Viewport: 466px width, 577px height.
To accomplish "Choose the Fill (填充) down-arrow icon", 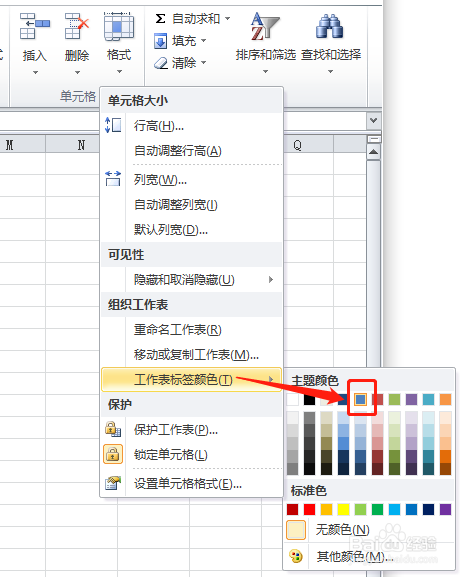I will [160, 41].
